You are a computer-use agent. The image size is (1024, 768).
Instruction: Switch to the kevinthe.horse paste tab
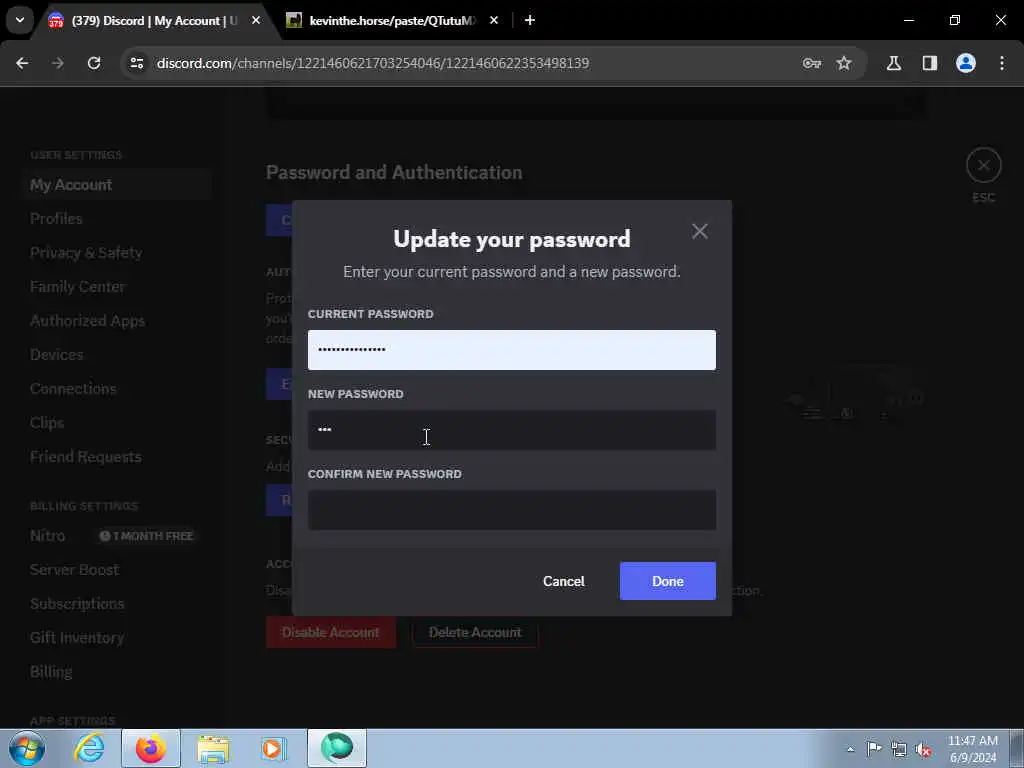[392, 20]
